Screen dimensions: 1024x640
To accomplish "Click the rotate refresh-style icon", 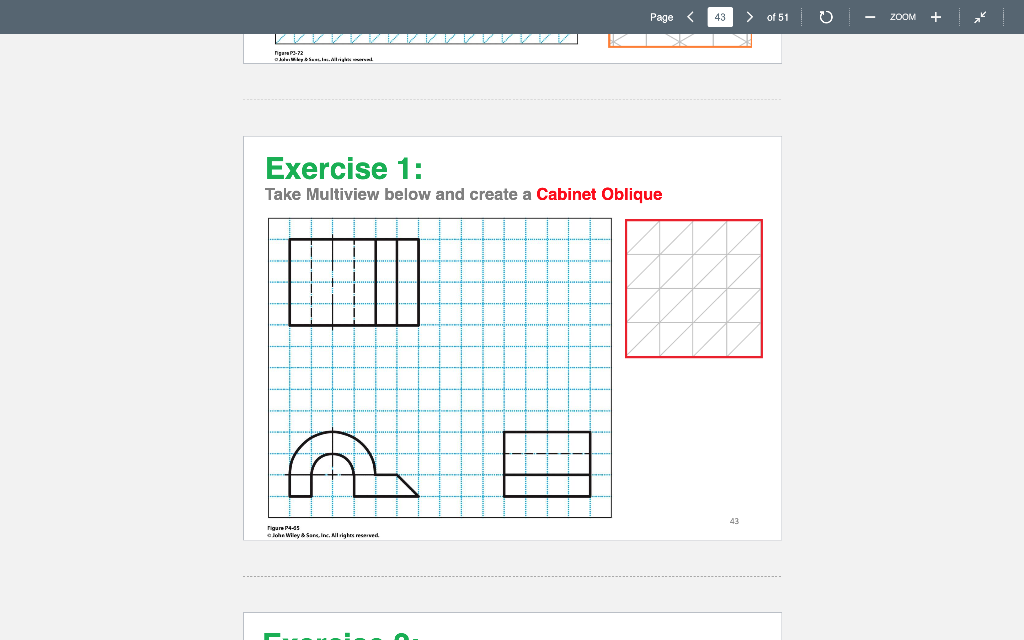I will pyautogui.click(x=825, y=16).
